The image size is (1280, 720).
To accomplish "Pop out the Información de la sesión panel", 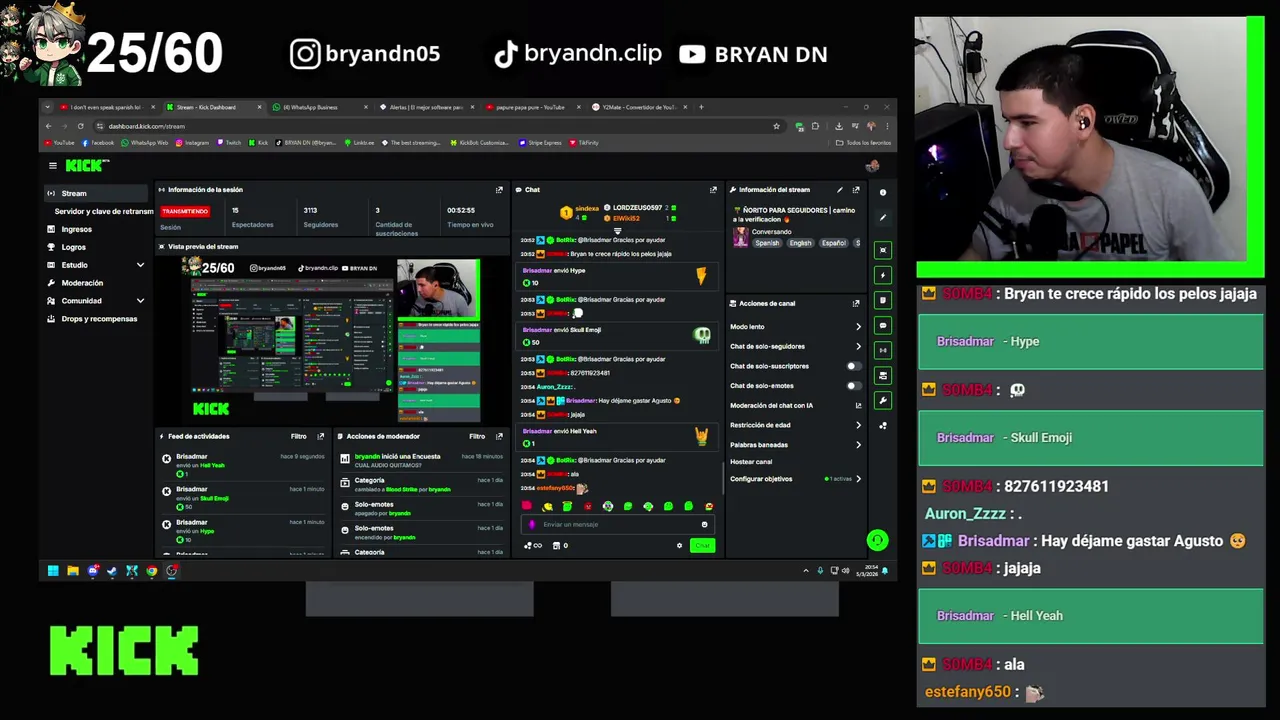I will tap(499, 189).
